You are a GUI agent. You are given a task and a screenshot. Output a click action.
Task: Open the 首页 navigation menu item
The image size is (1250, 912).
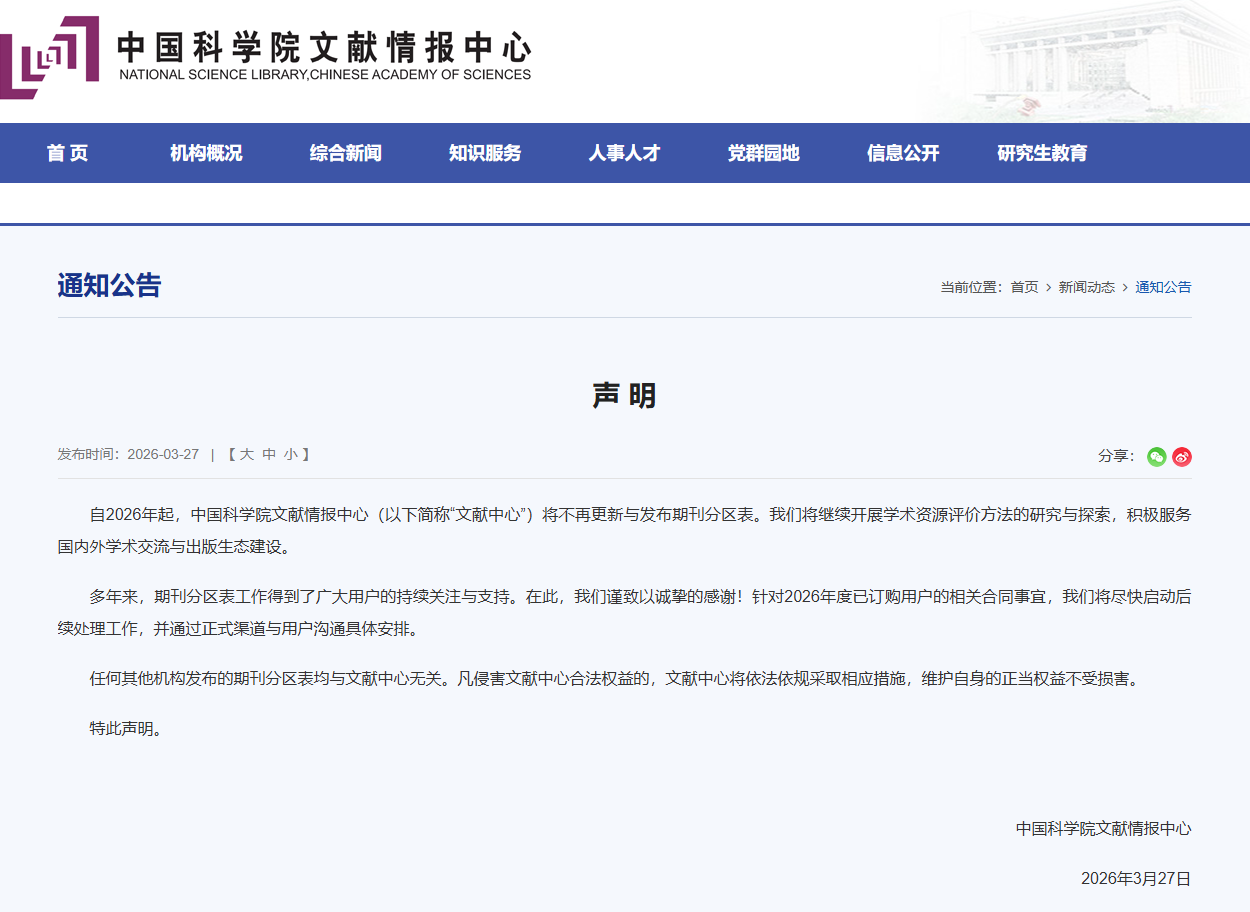click(x=67, y=153)
